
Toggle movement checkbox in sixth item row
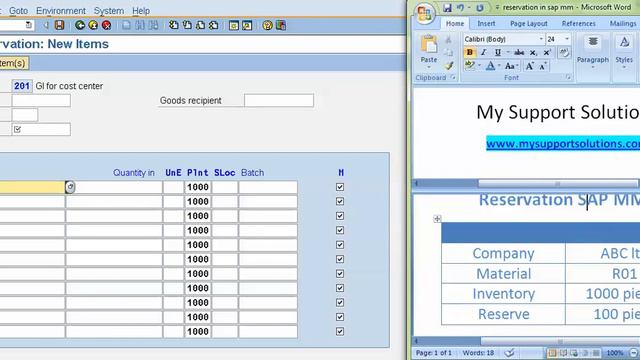click(340, 259)
